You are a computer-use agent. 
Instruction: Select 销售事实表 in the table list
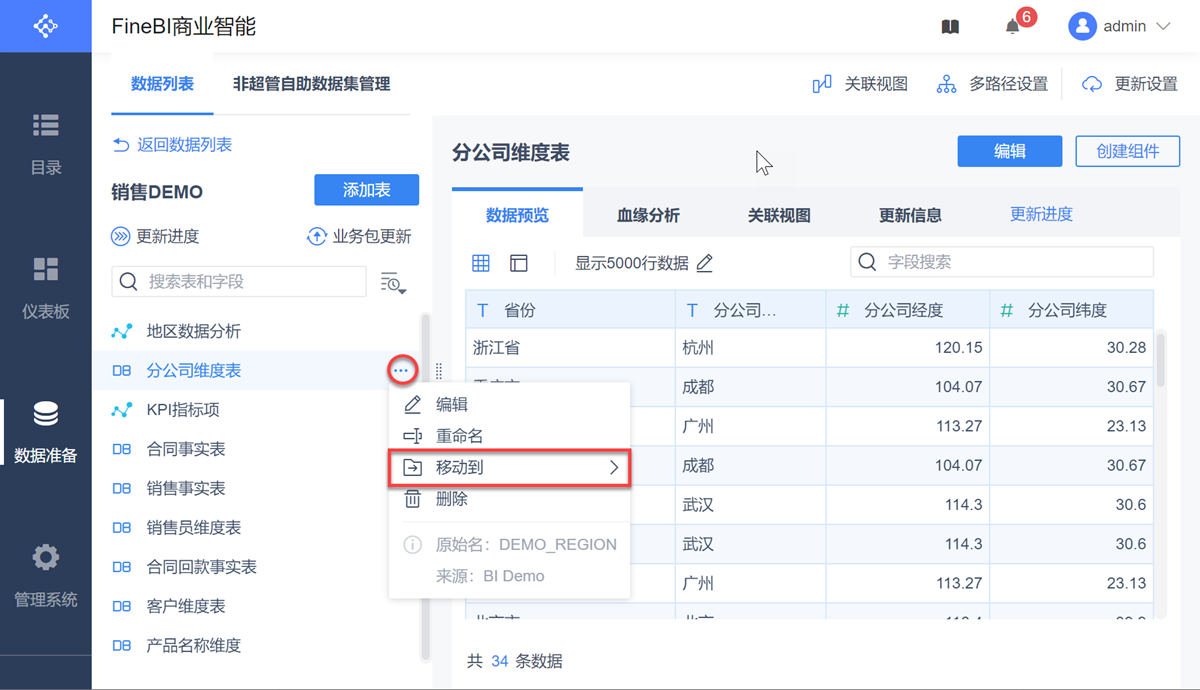pyautogui.click(x=186, y=488)
